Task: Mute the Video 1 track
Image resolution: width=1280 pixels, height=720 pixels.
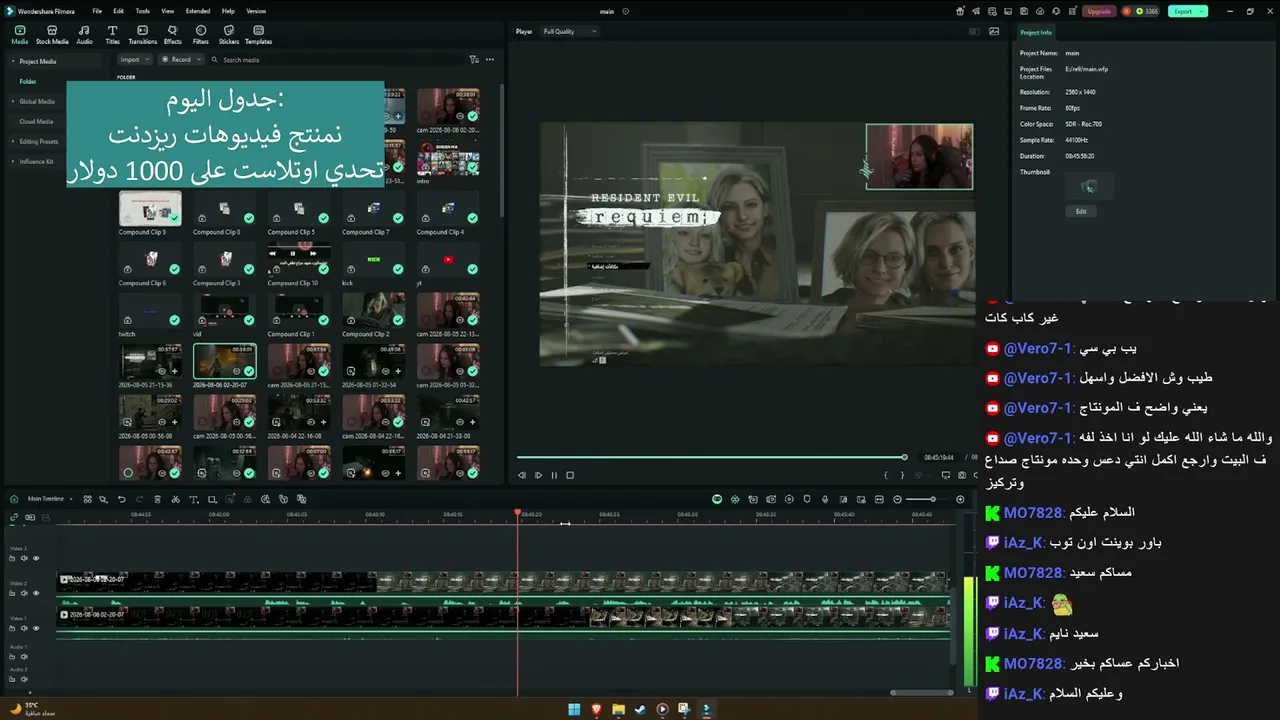Action: 24,628
